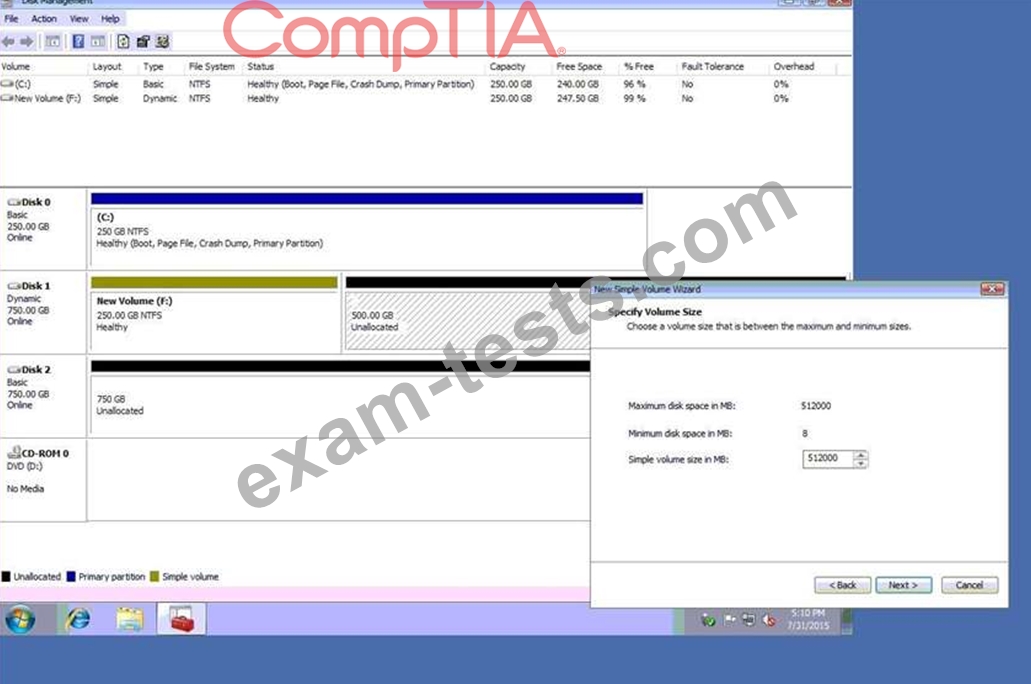1031x684 pixels.
Task: Click the blue Help question-mark toolbar icon
Action: click(x=78, y=42)
